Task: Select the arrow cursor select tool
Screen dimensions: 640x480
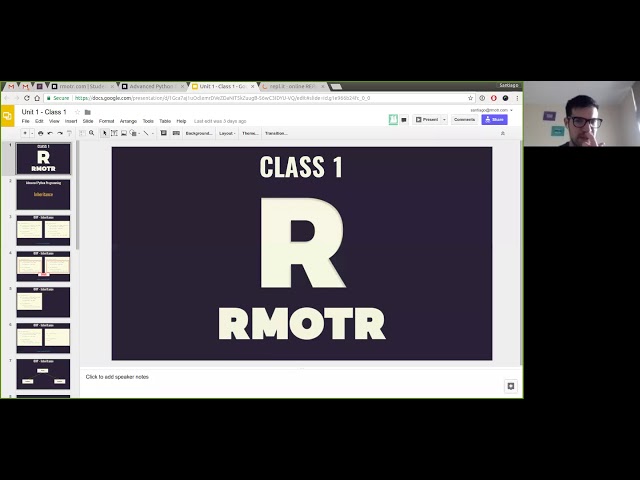Action: tap(104, 133)
